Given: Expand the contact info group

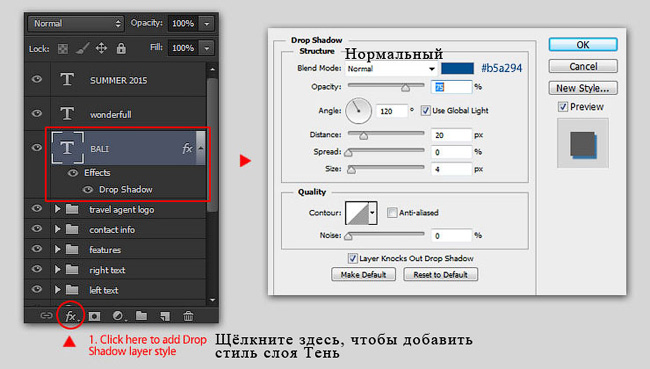Looking at the screenshot, I should point(57,229).
